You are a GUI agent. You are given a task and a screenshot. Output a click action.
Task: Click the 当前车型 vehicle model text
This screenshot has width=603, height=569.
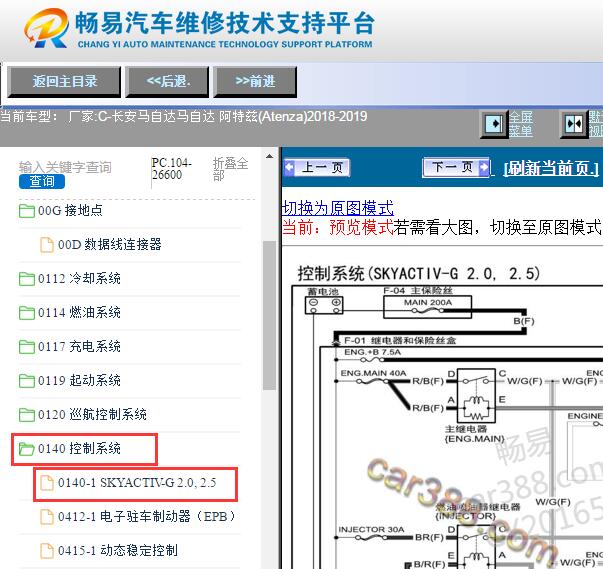coord(183,116)
